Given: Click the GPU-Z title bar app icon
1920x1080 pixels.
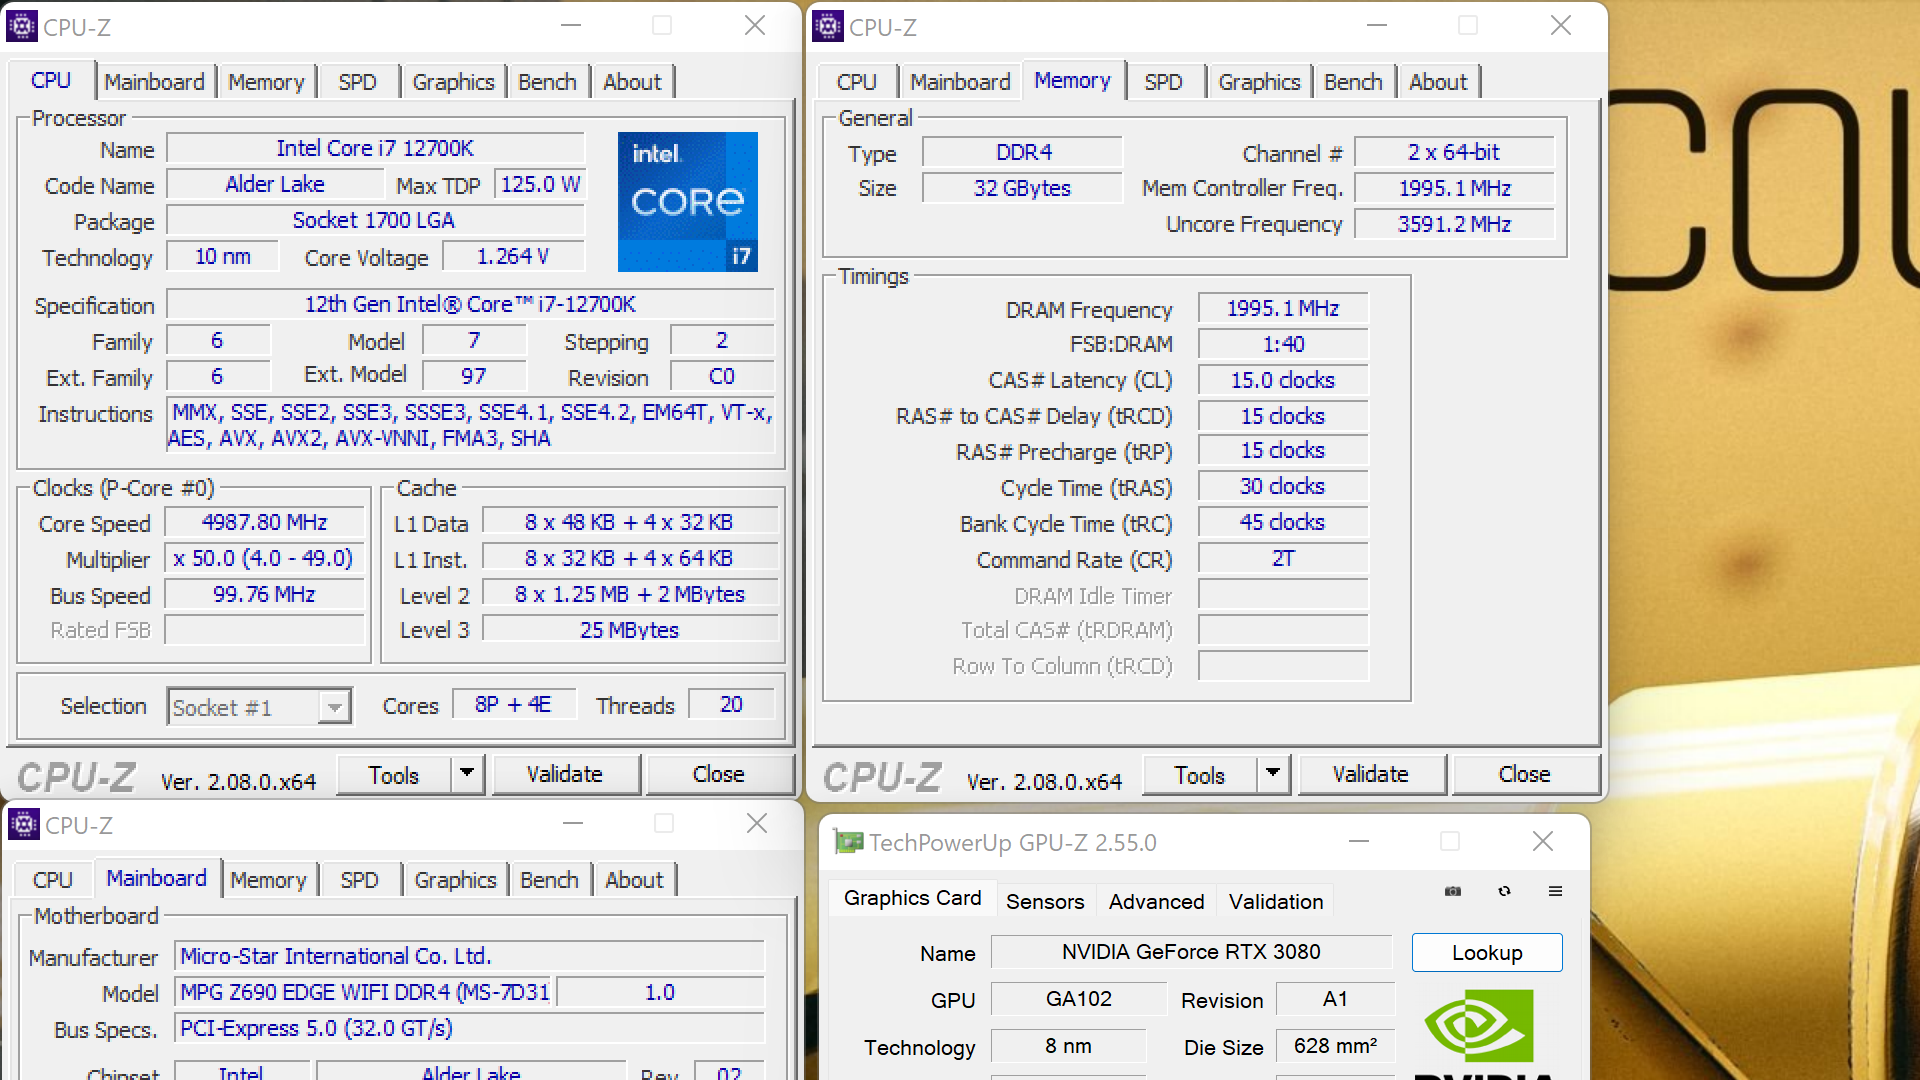Looking at the screenshot, I should click(x=849, y=842).
